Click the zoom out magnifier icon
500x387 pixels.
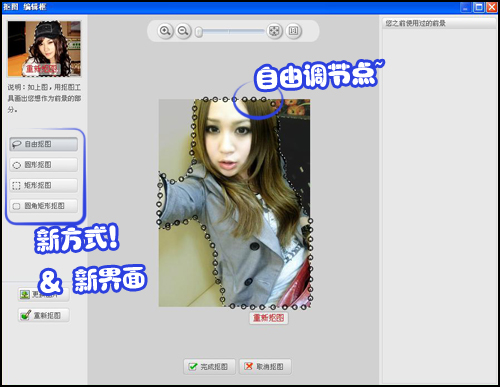point(183,31)
